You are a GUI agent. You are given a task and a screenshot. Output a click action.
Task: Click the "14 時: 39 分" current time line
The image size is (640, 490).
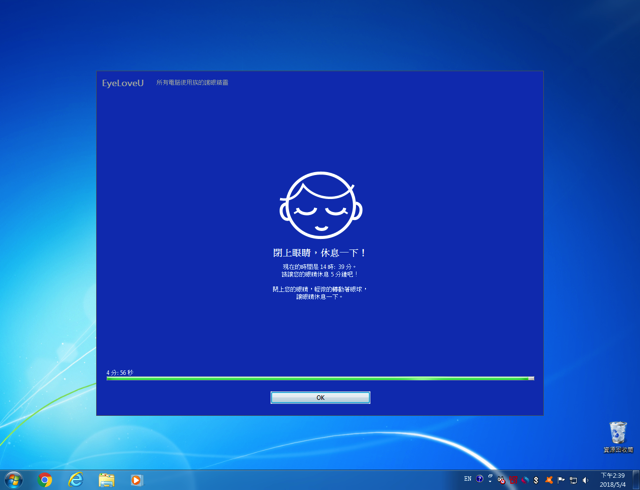click(x=320, y=267)
